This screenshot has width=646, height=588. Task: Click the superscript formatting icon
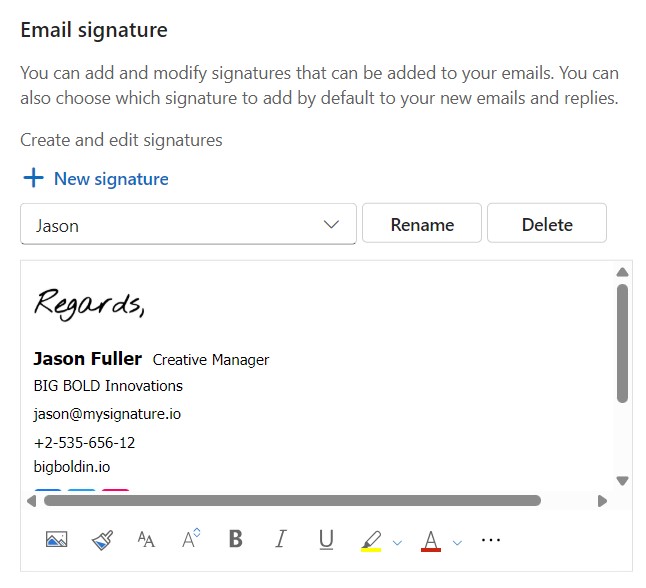tap(191, 538)
